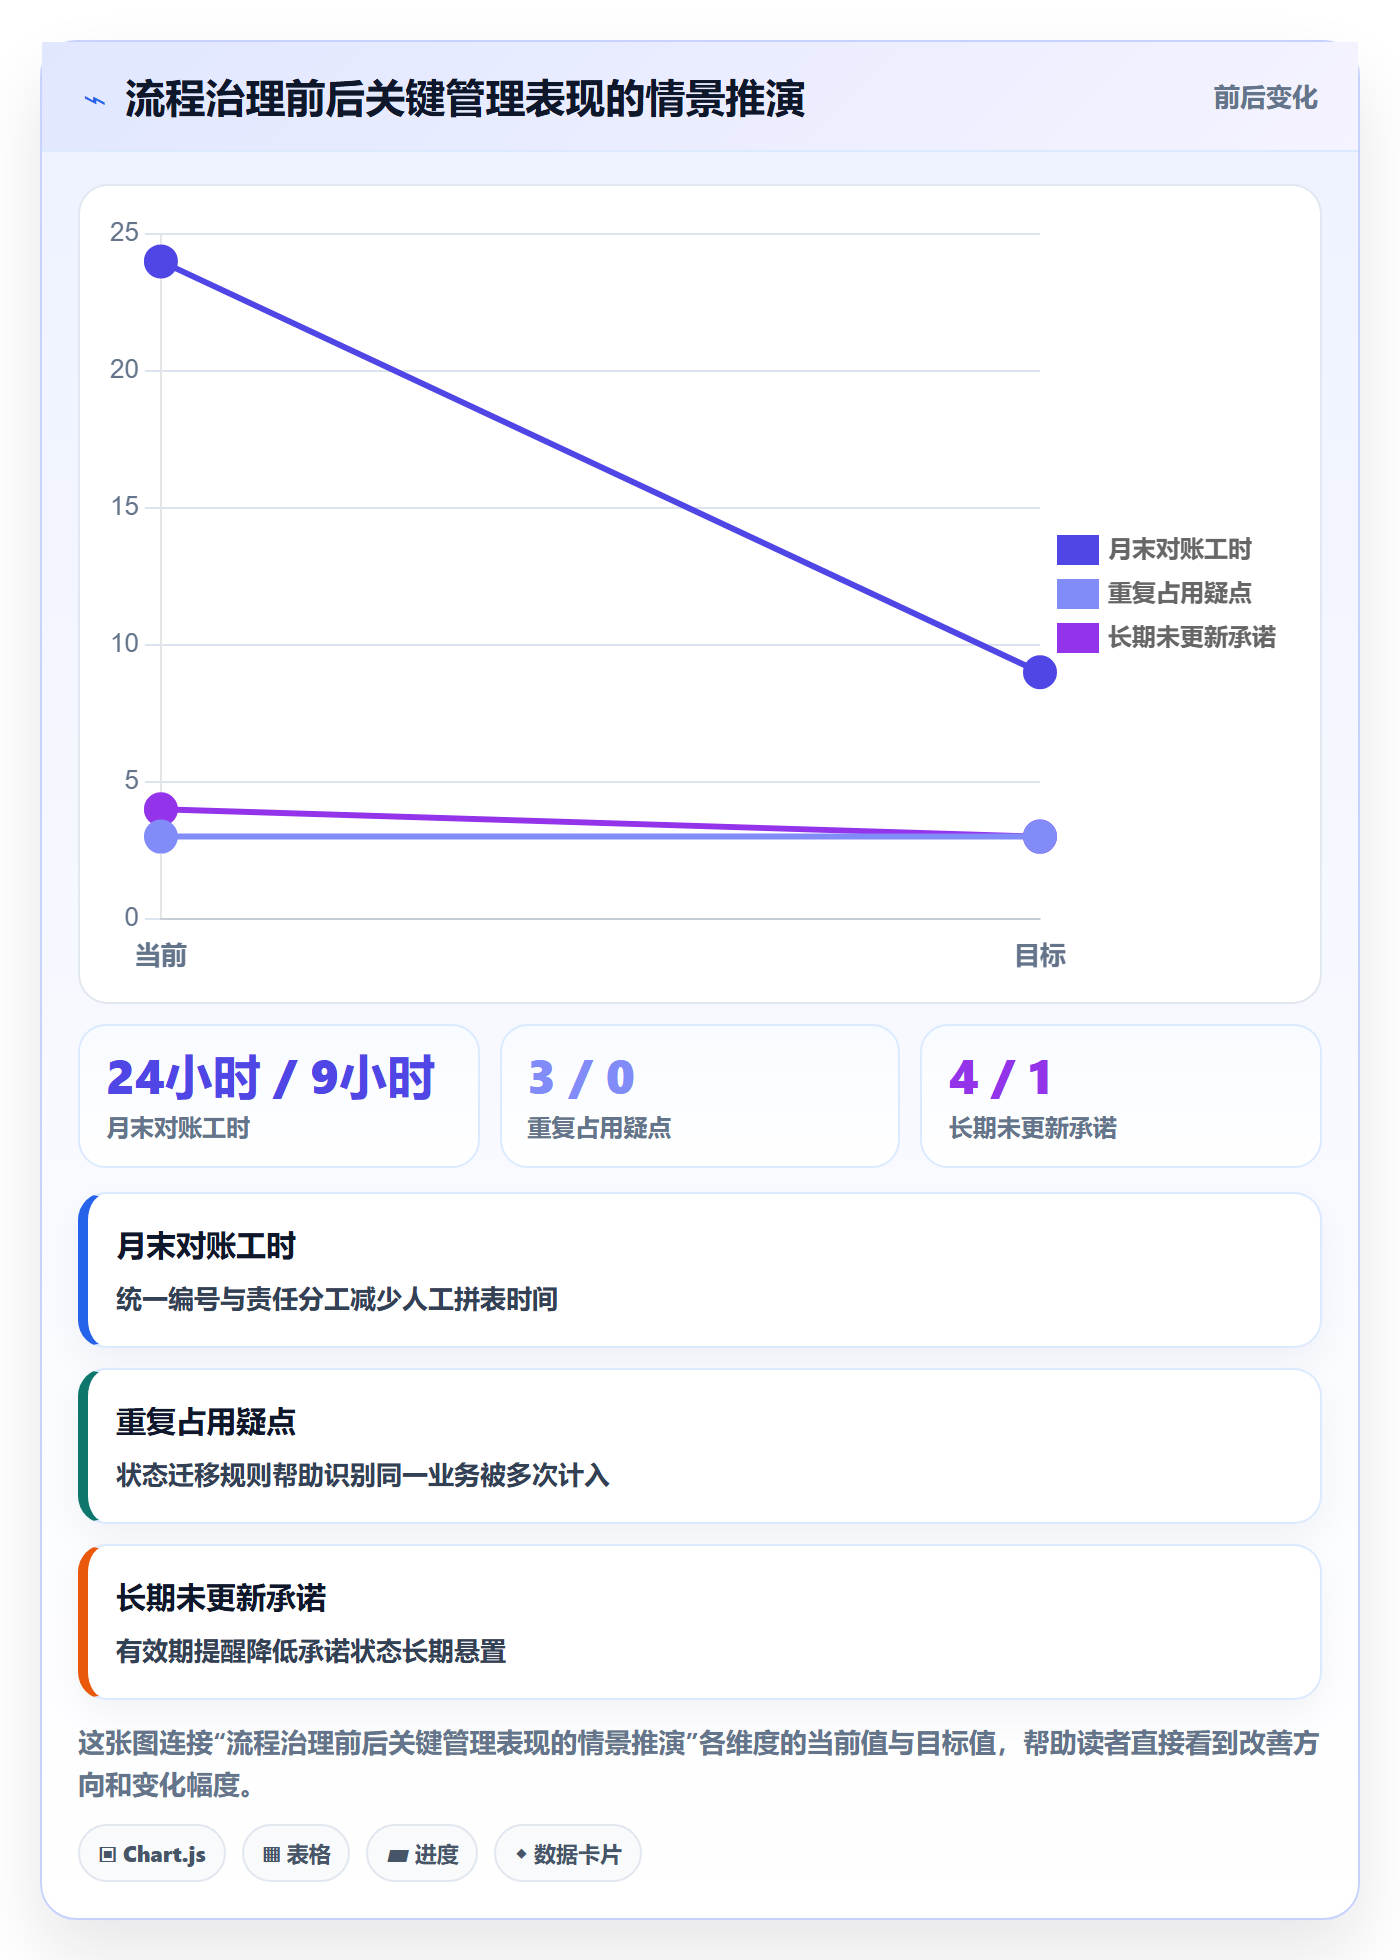The width and height of the screenshot is (1400, 1960).
Task: Toggle the 长期未更新承诺 legend color box
Action: (x=1077, y=638)
